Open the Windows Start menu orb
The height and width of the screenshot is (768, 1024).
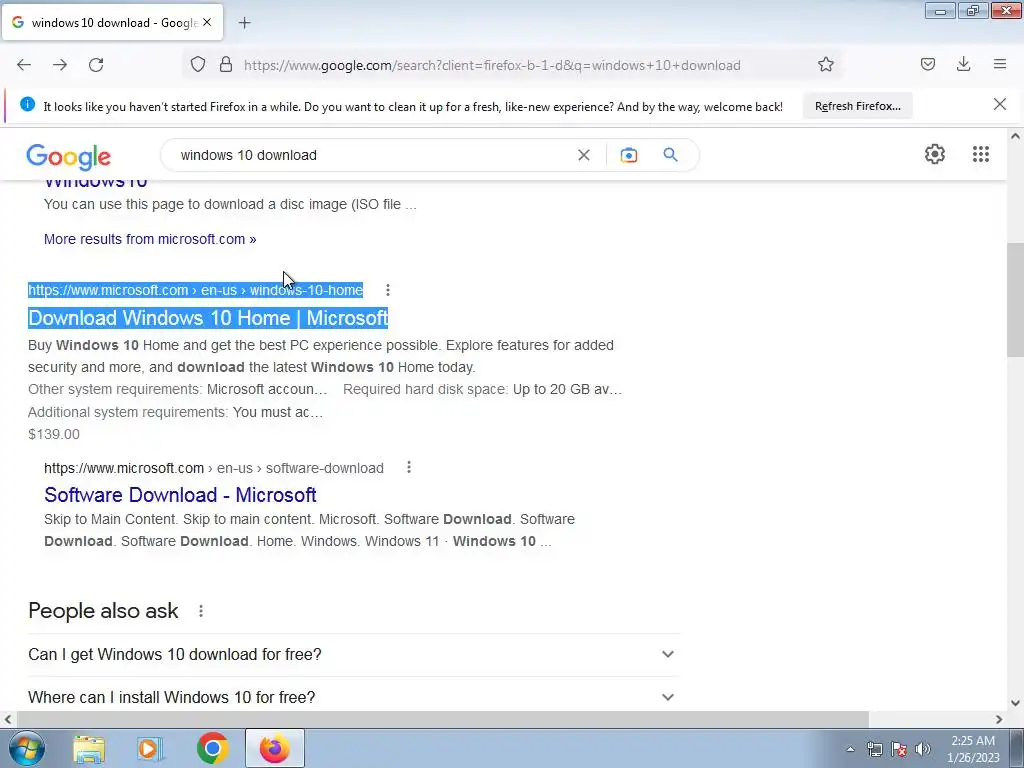[27, 748]
